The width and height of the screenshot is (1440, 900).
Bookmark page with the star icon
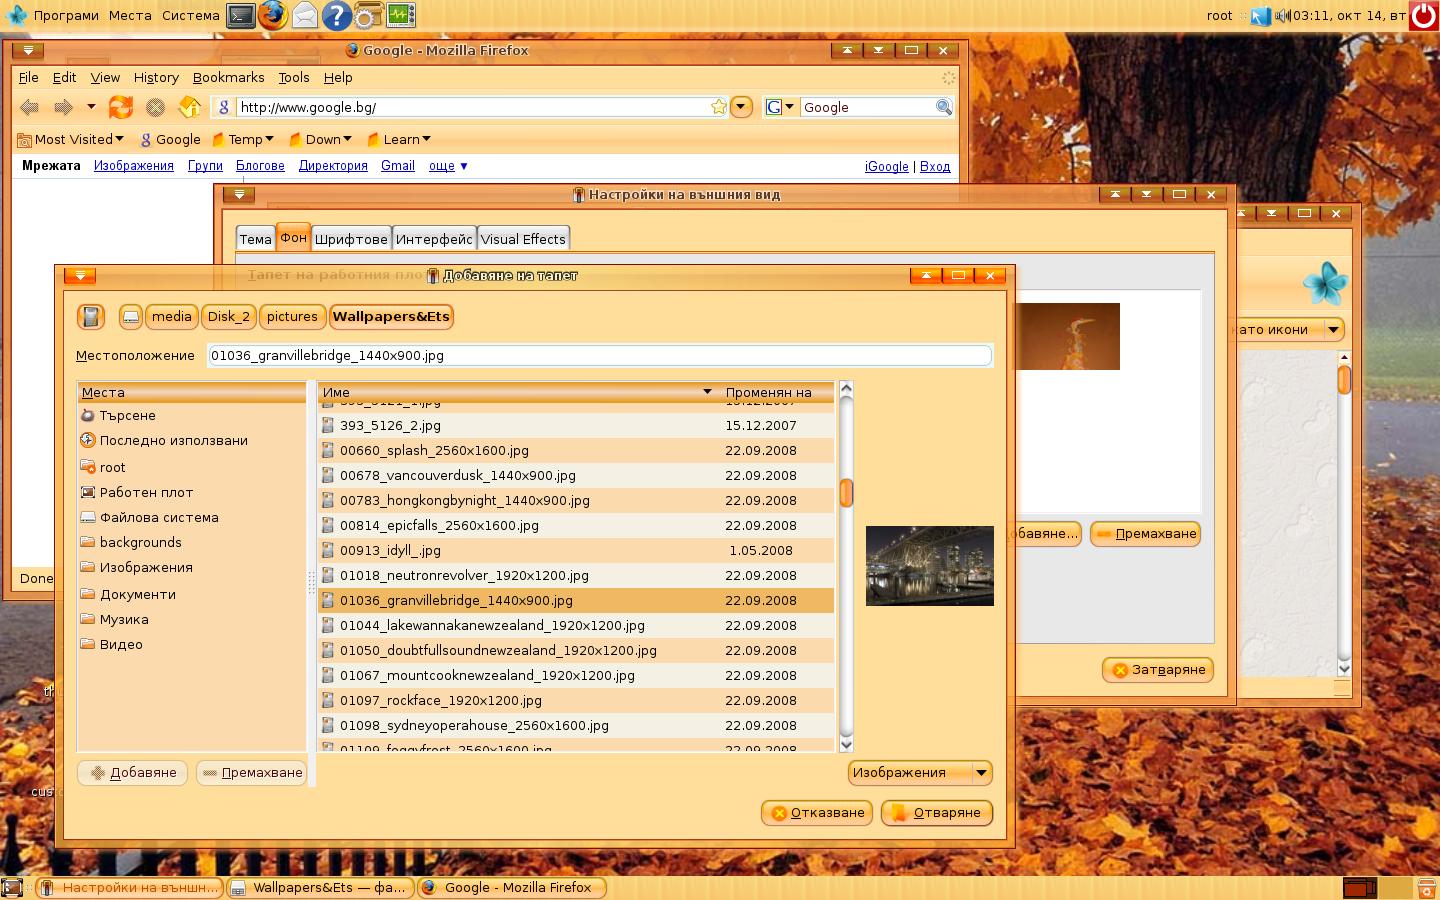(718, 107)
